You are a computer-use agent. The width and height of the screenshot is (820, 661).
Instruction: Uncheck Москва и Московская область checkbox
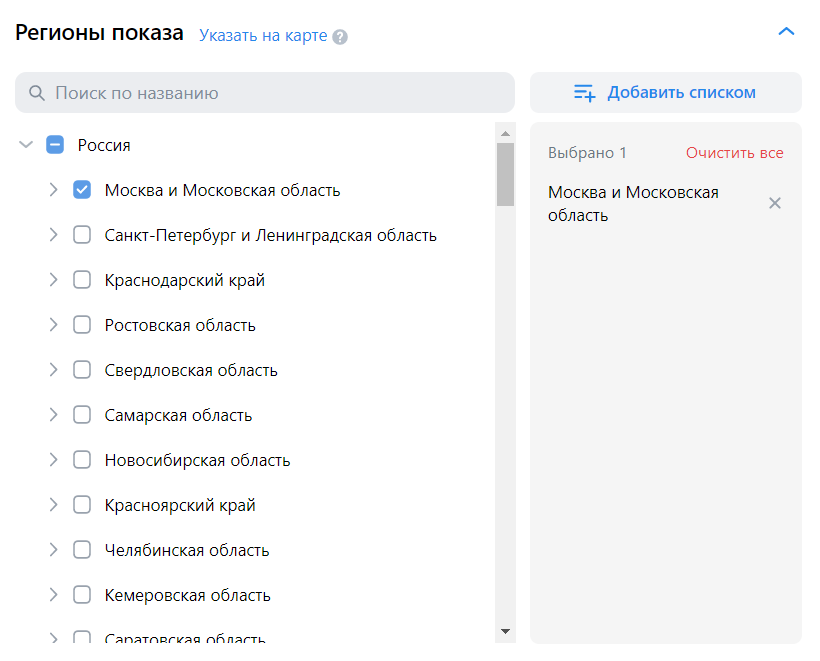(82, 190)
